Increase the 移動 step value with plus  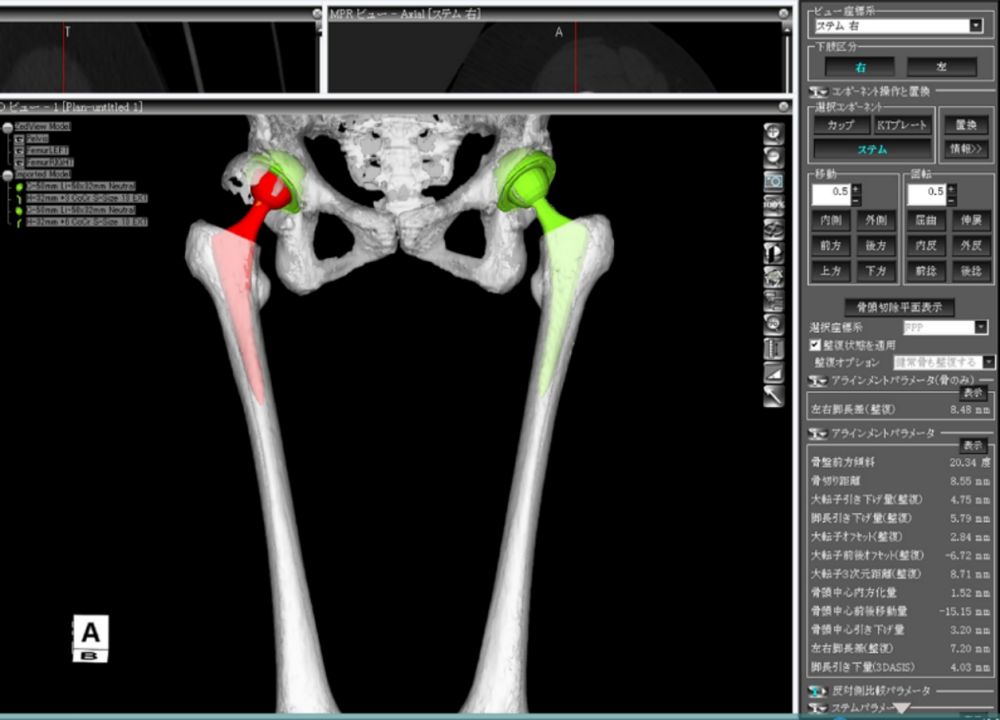(x=855, y=187)
